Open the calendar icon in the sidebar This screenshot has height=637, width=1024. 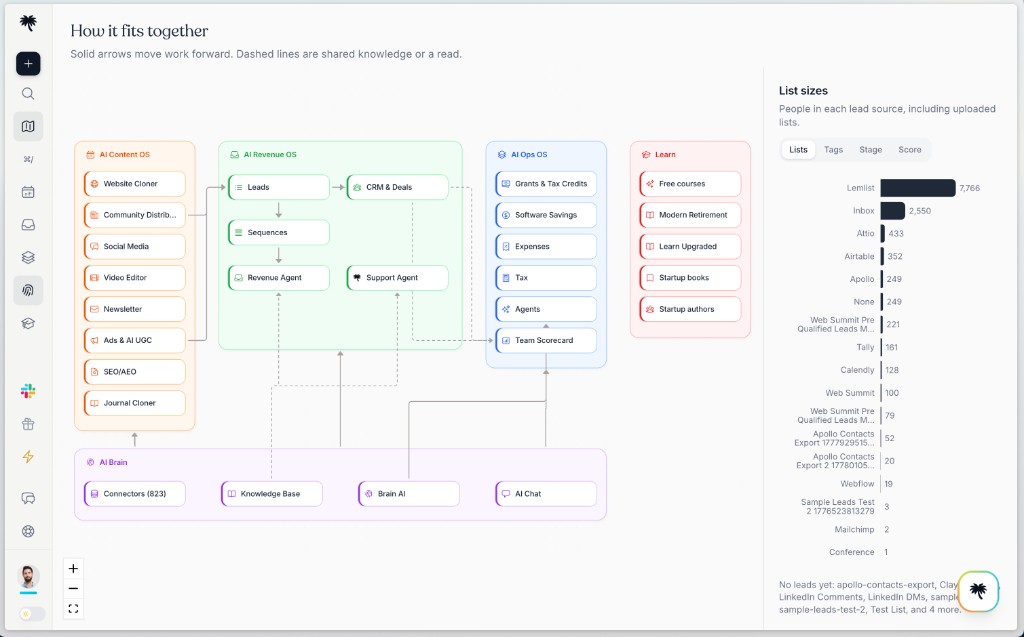pyautogui.click(x=28, y=192)
